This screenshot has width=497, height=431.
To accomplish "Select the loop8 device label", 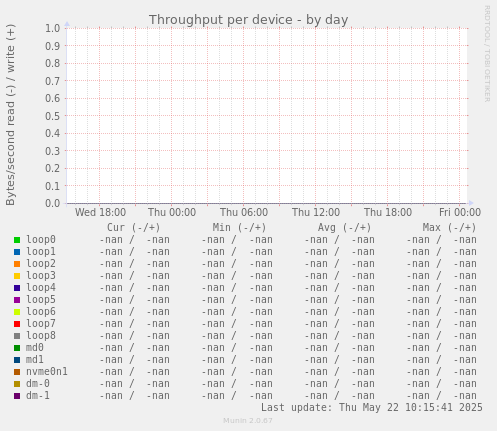I will click(x=41, y=336).
